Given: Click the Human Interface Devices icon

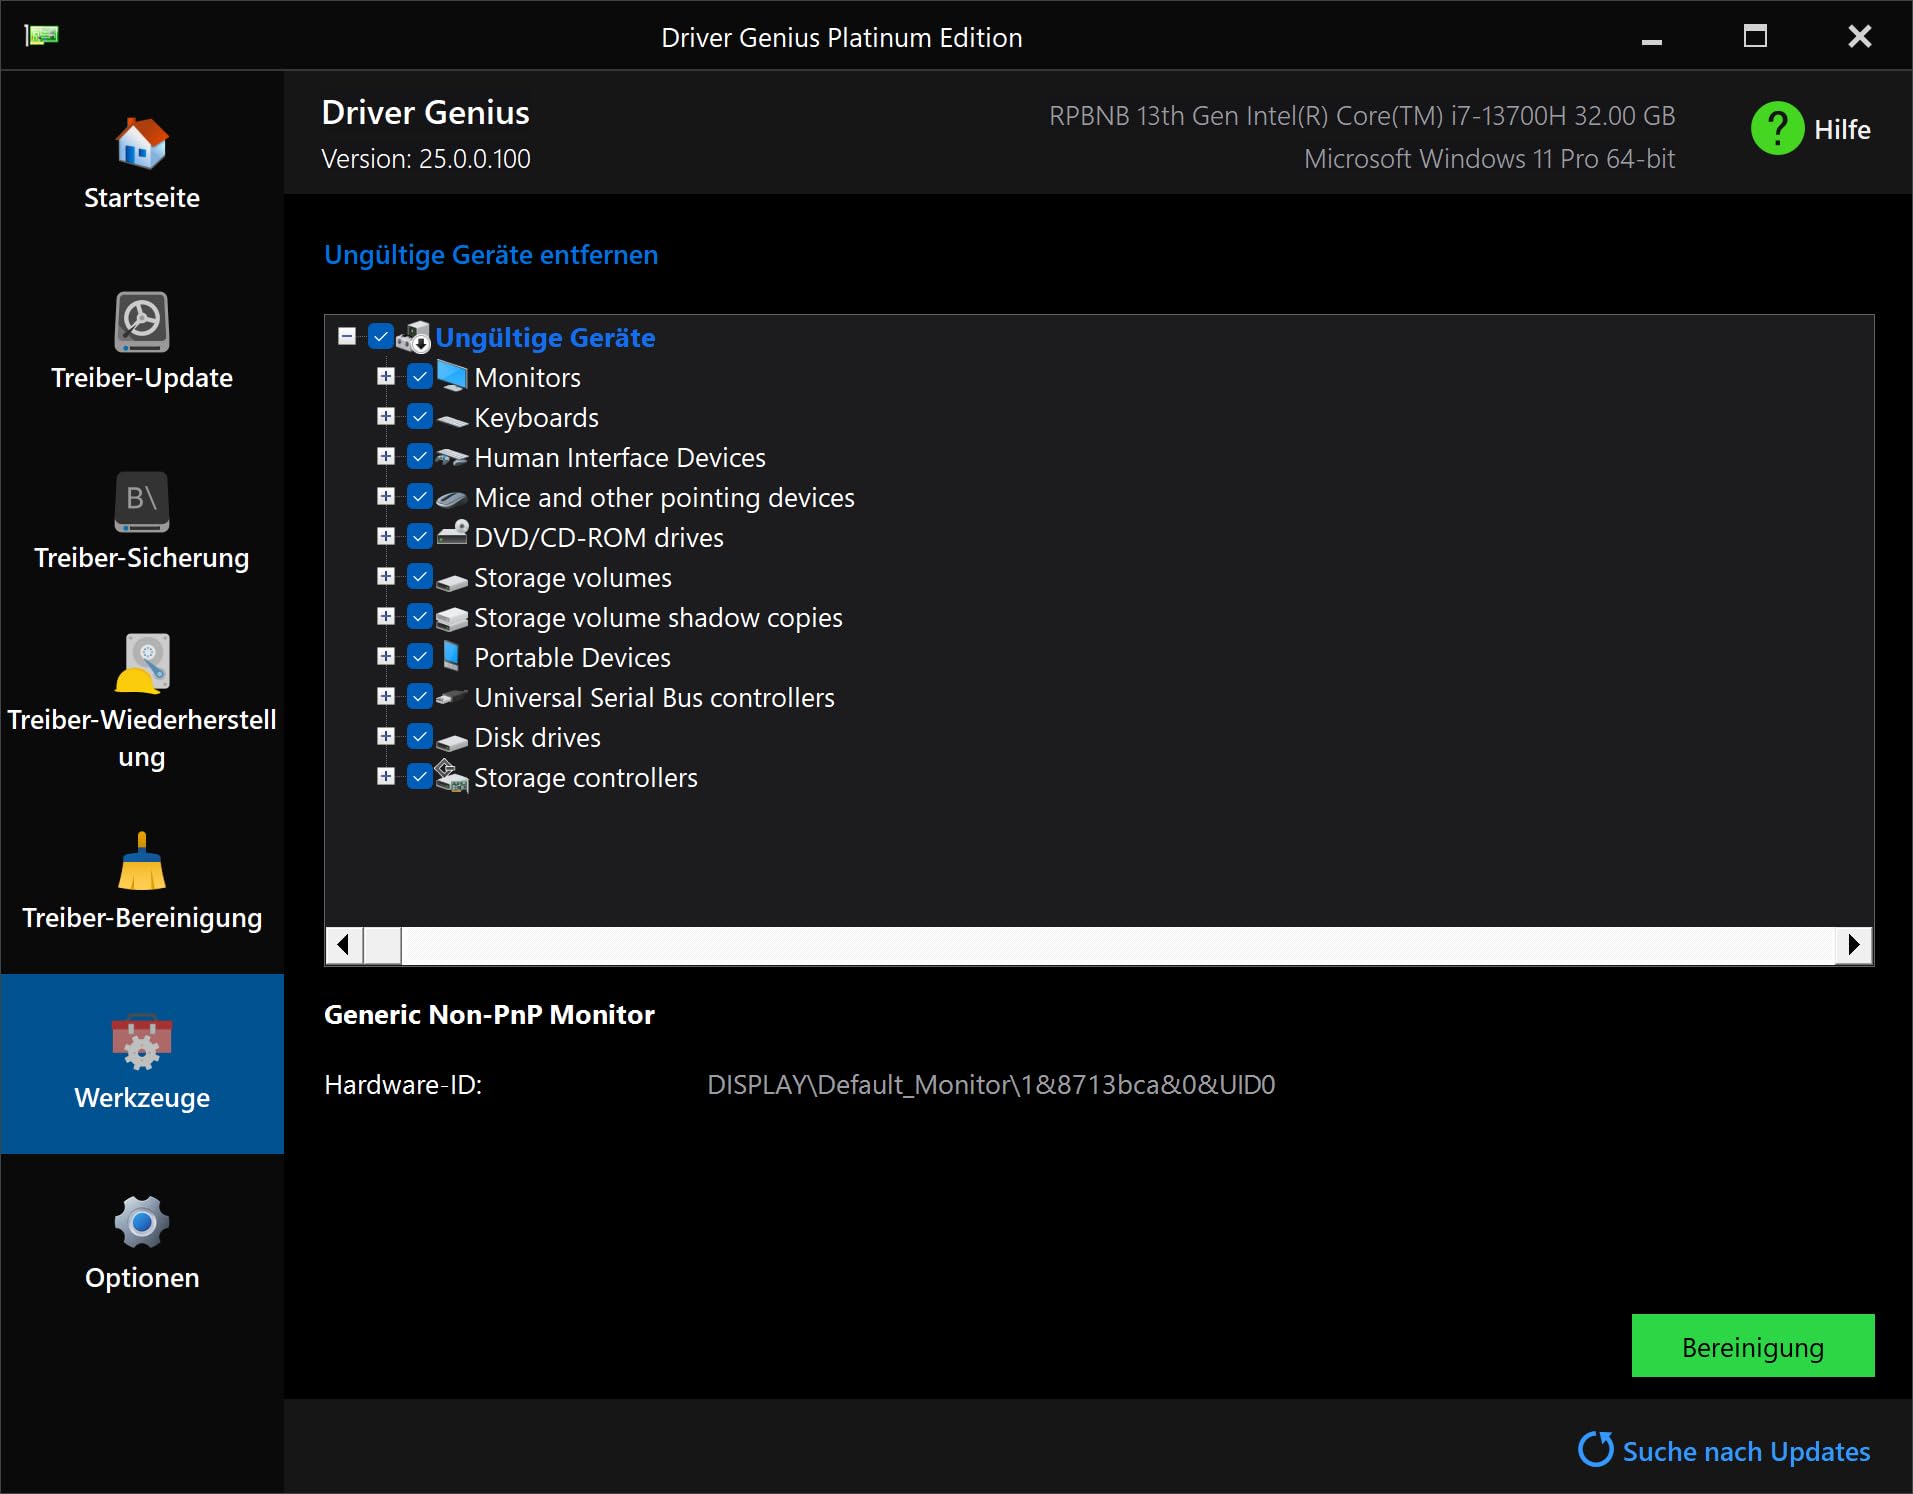Looking at the screenshot, I should coord(452,457).
